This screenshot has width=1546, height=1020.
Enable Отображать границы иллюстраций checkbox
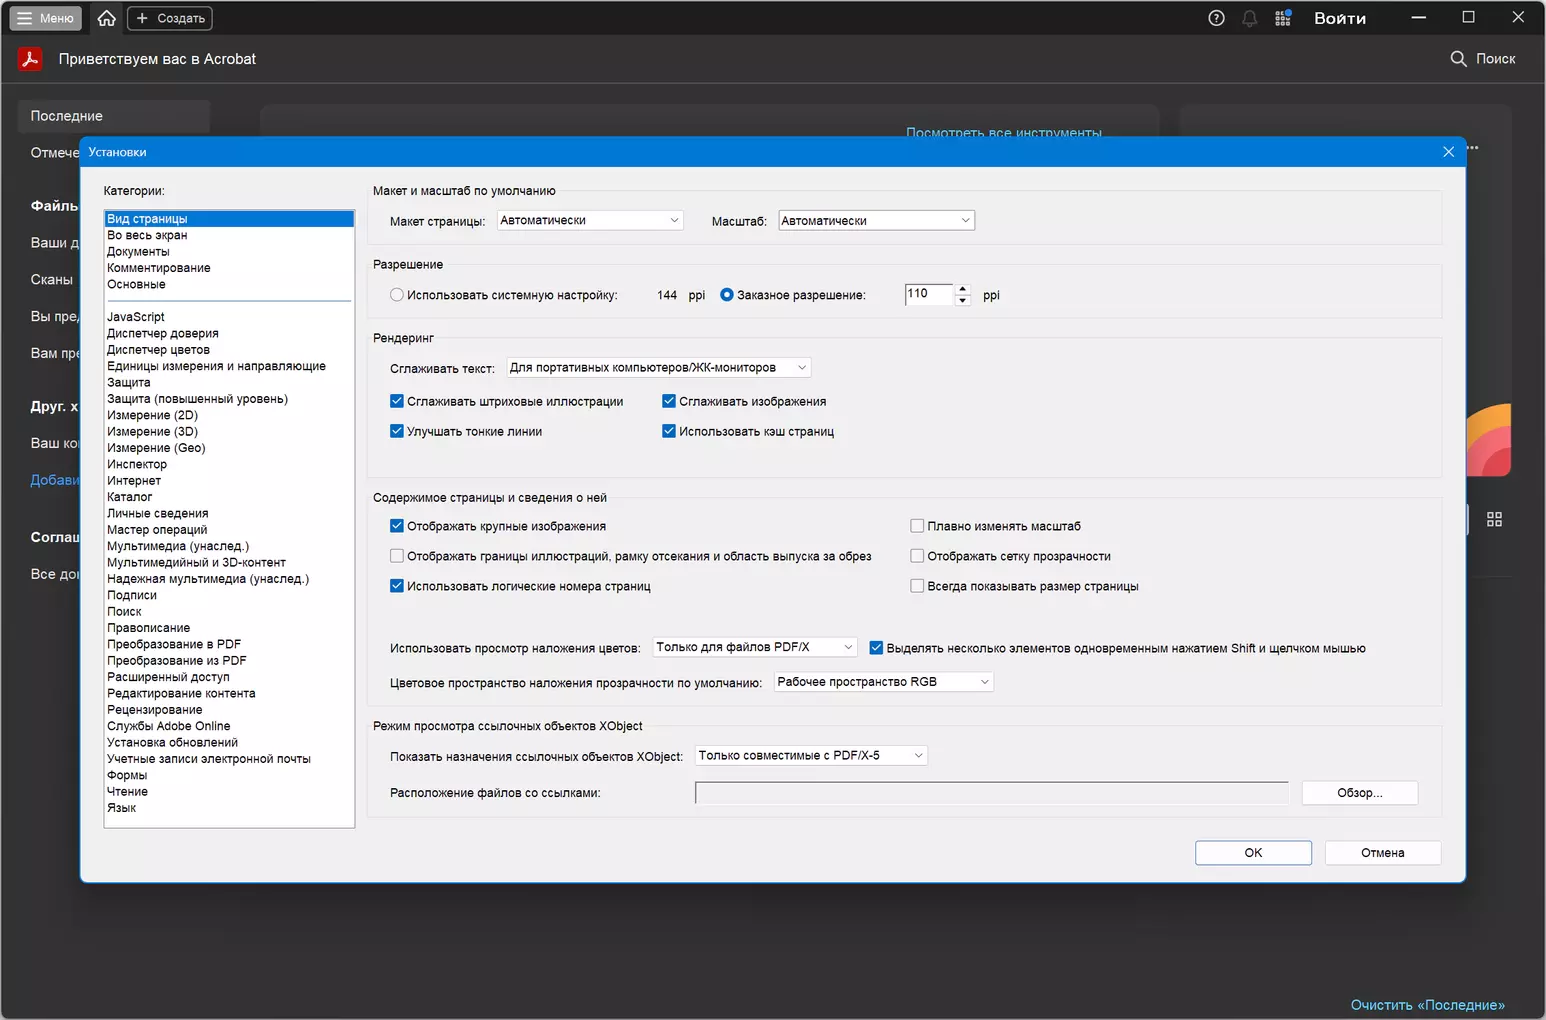[397, 556]
